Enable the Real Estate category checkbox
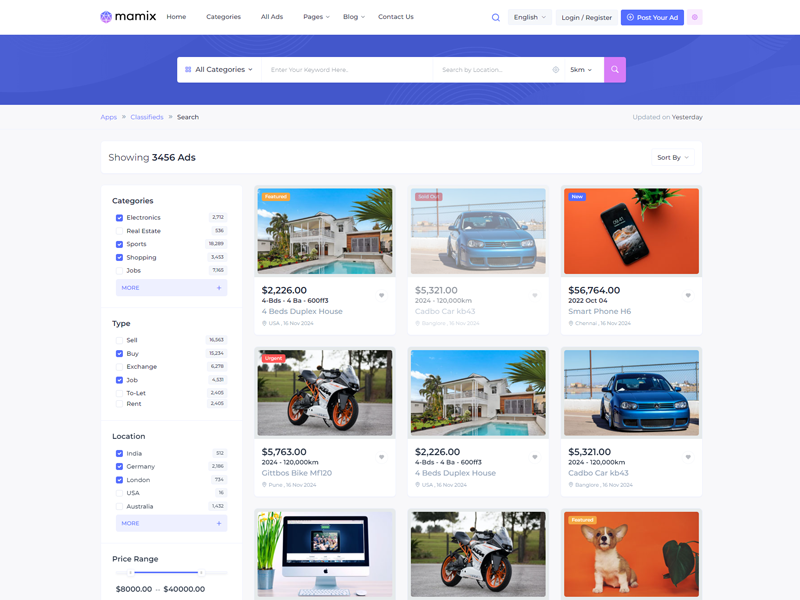The image size is (800, 600). pos(119,231)
